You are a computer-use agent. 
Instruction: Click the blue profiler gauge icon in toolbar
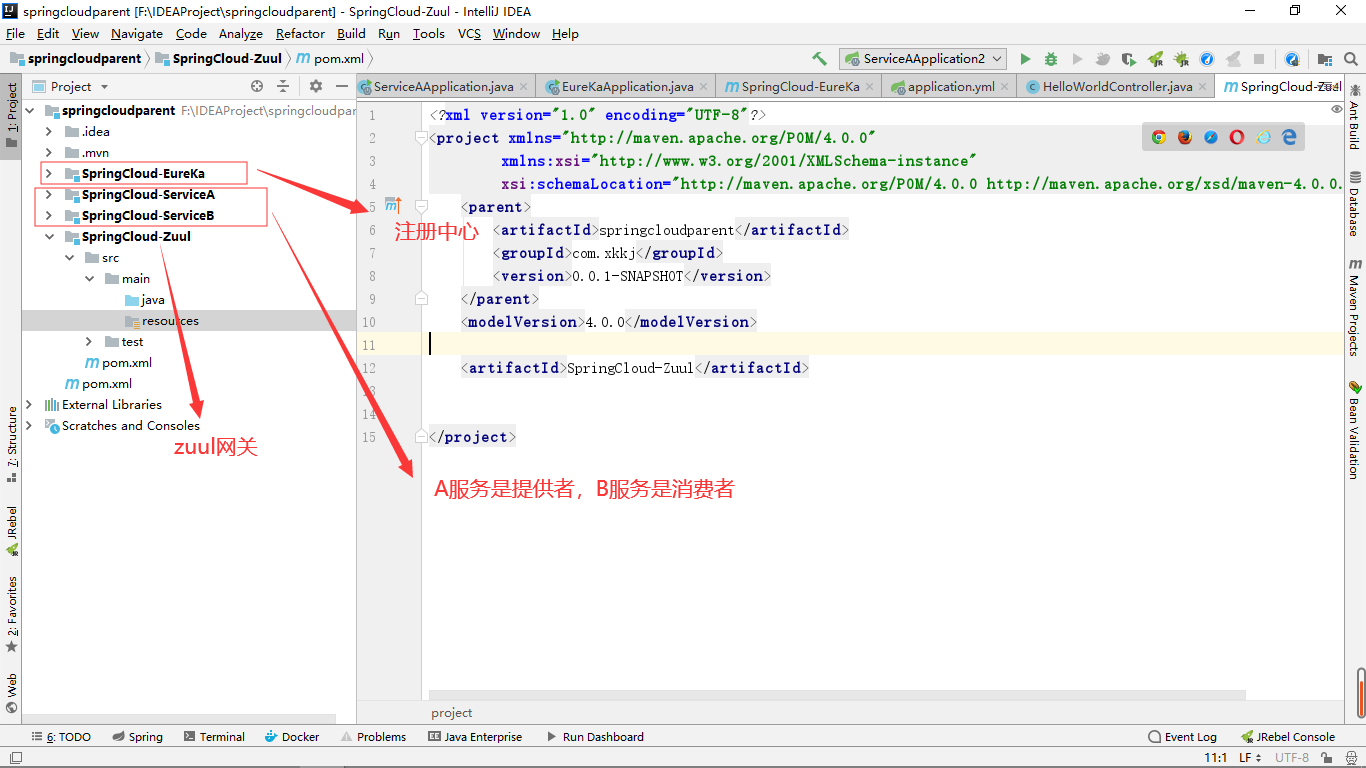(1207, 59)
